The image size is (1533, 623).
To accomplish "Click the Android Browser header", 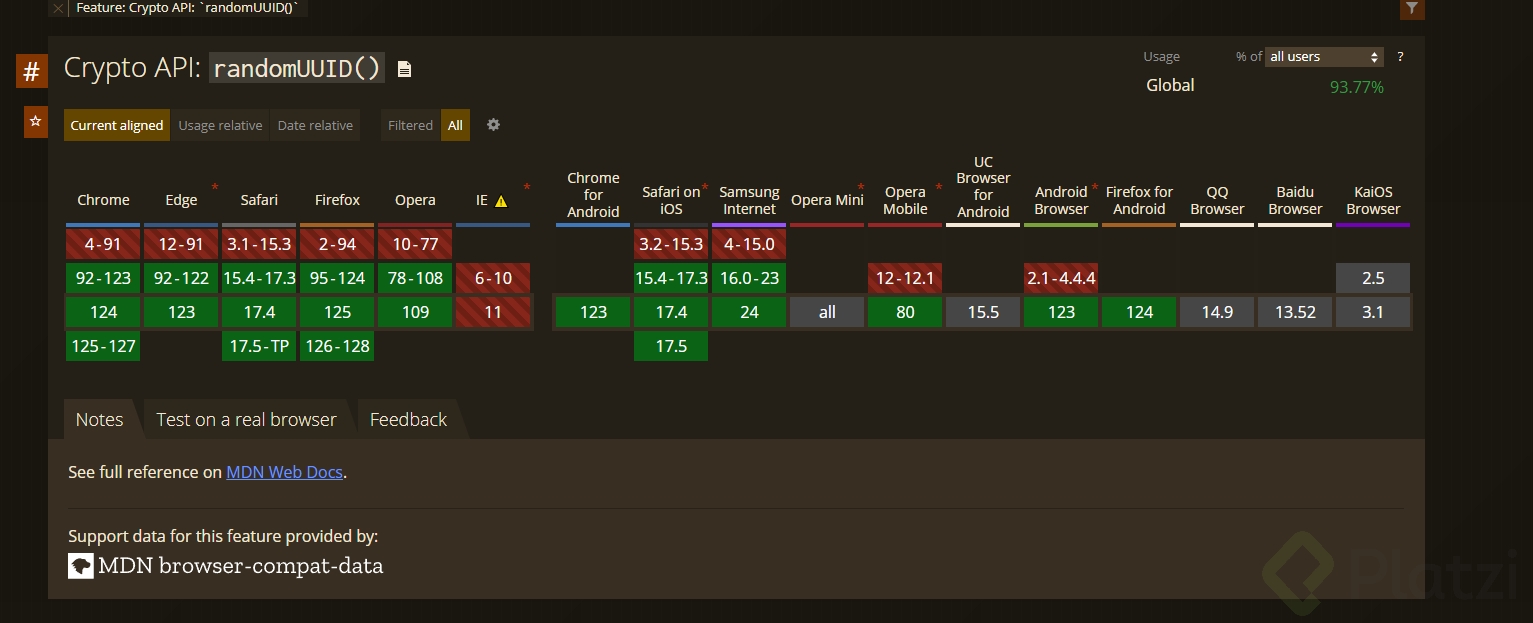I will [1061, 200].
